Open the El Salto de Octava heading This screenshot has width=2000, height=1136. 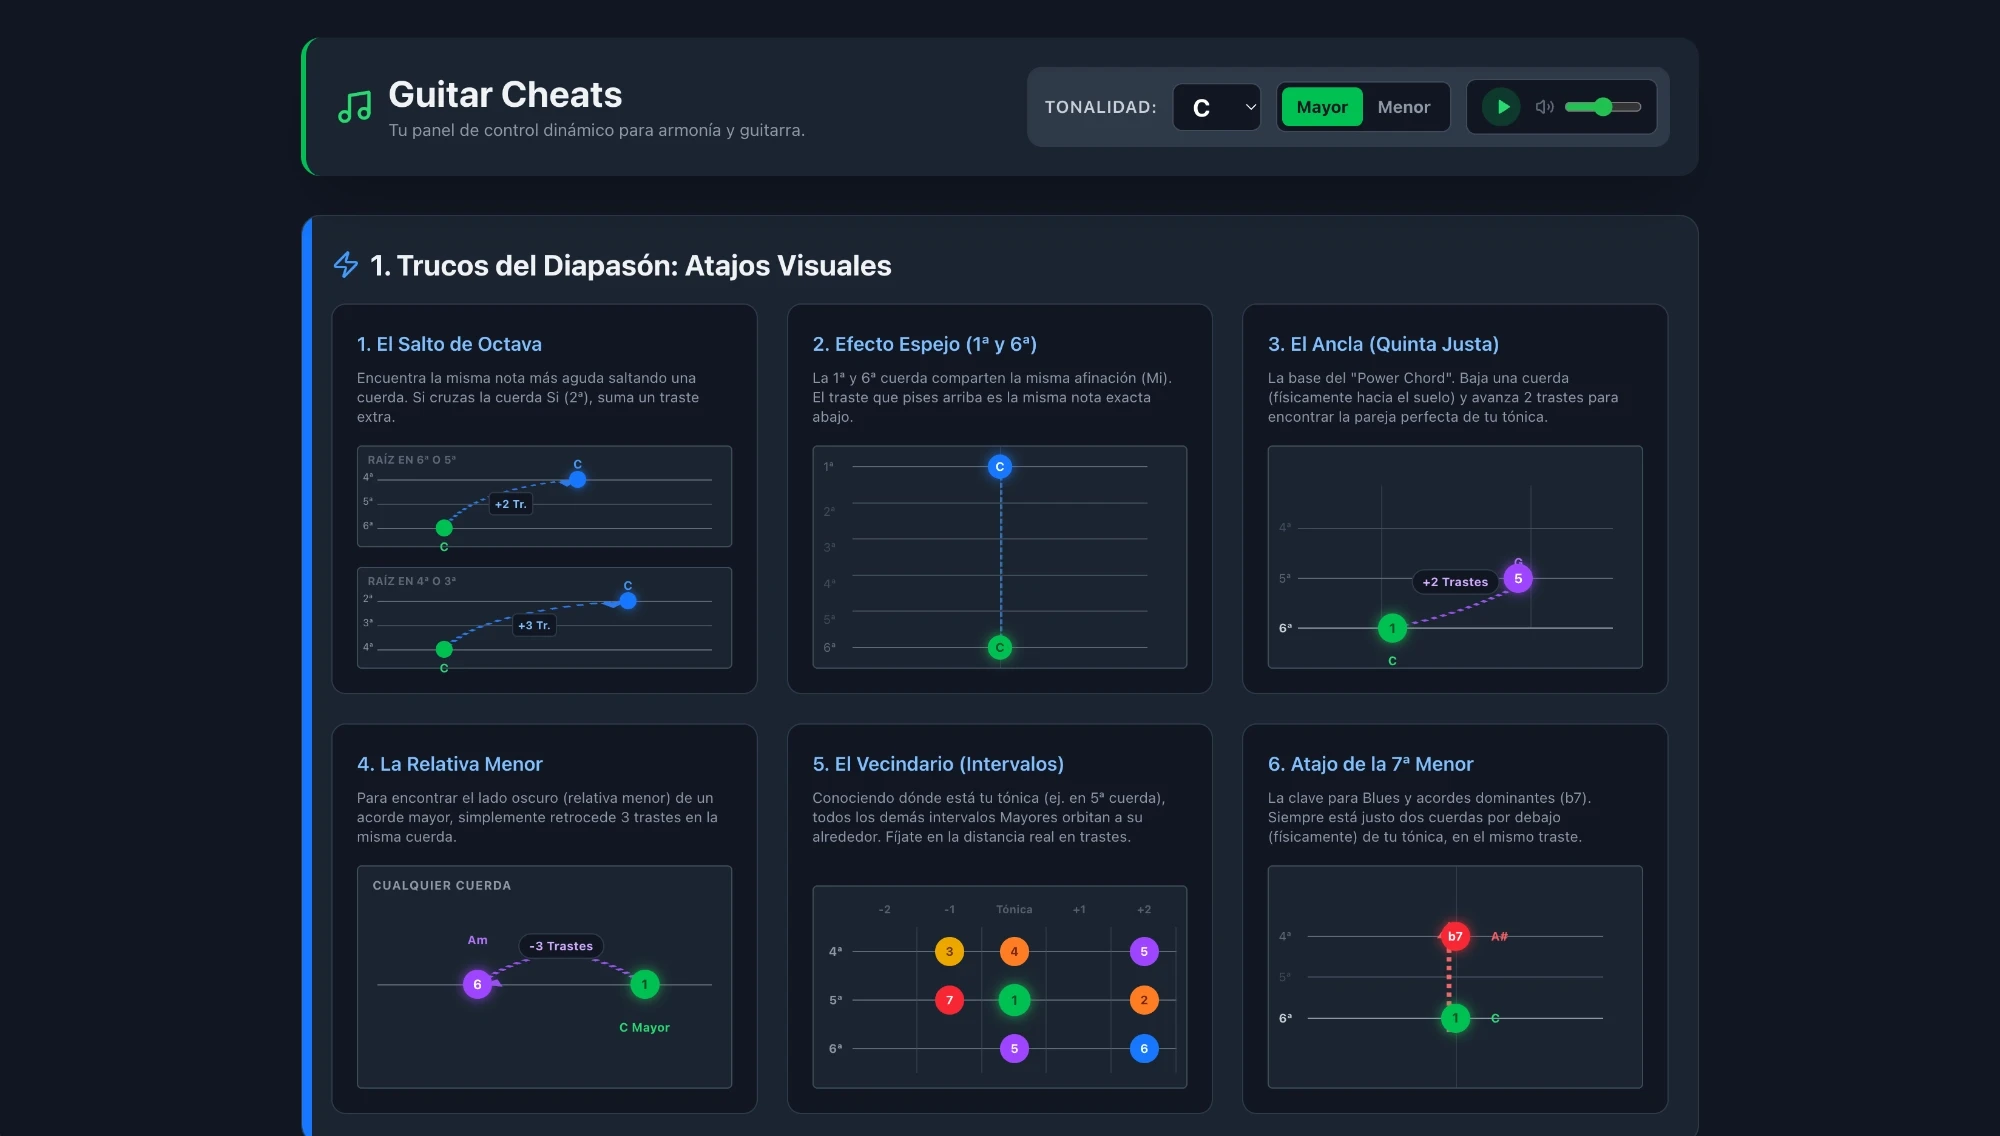(449, 344)
